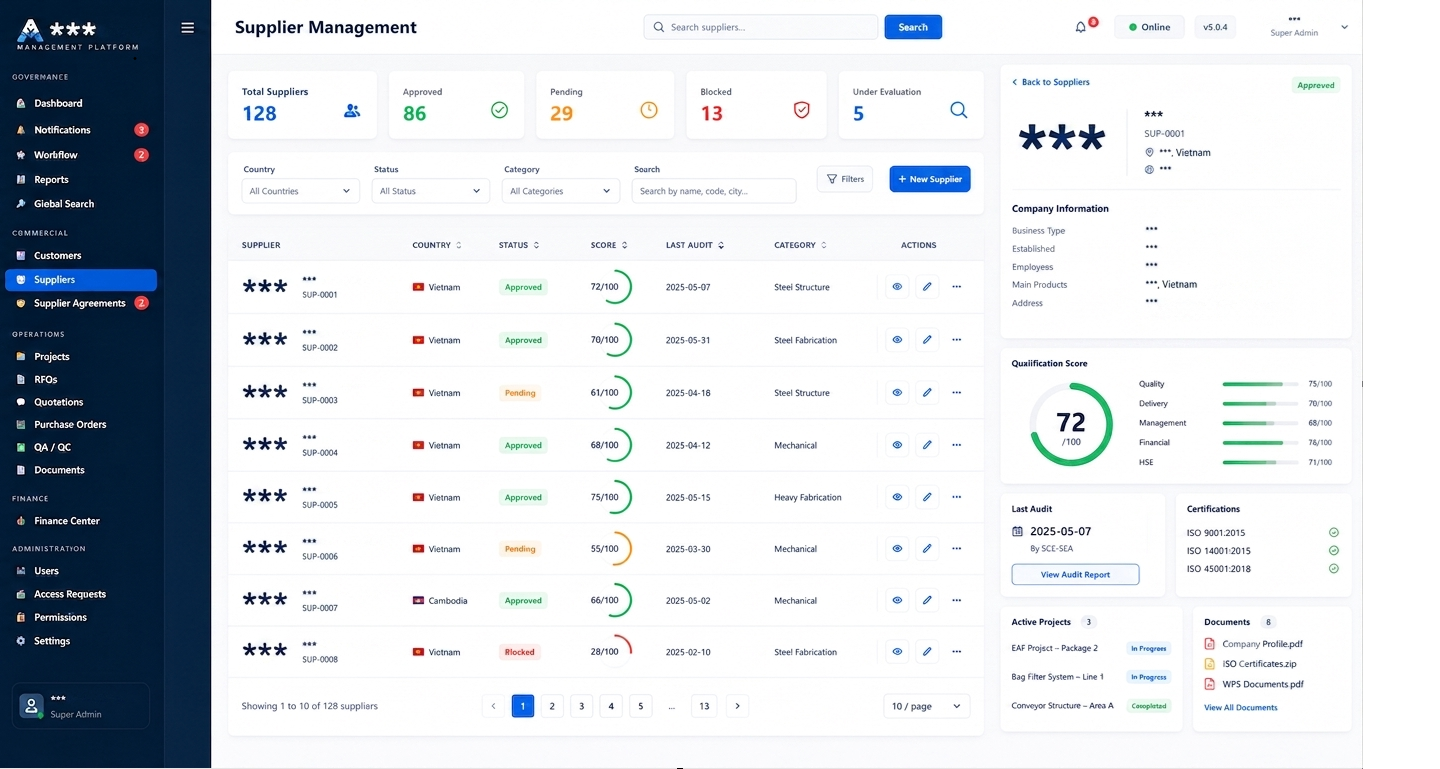Click the top Search suppliers input field
The width and height of the screenshot is (1440, 769).
[761, 27]
